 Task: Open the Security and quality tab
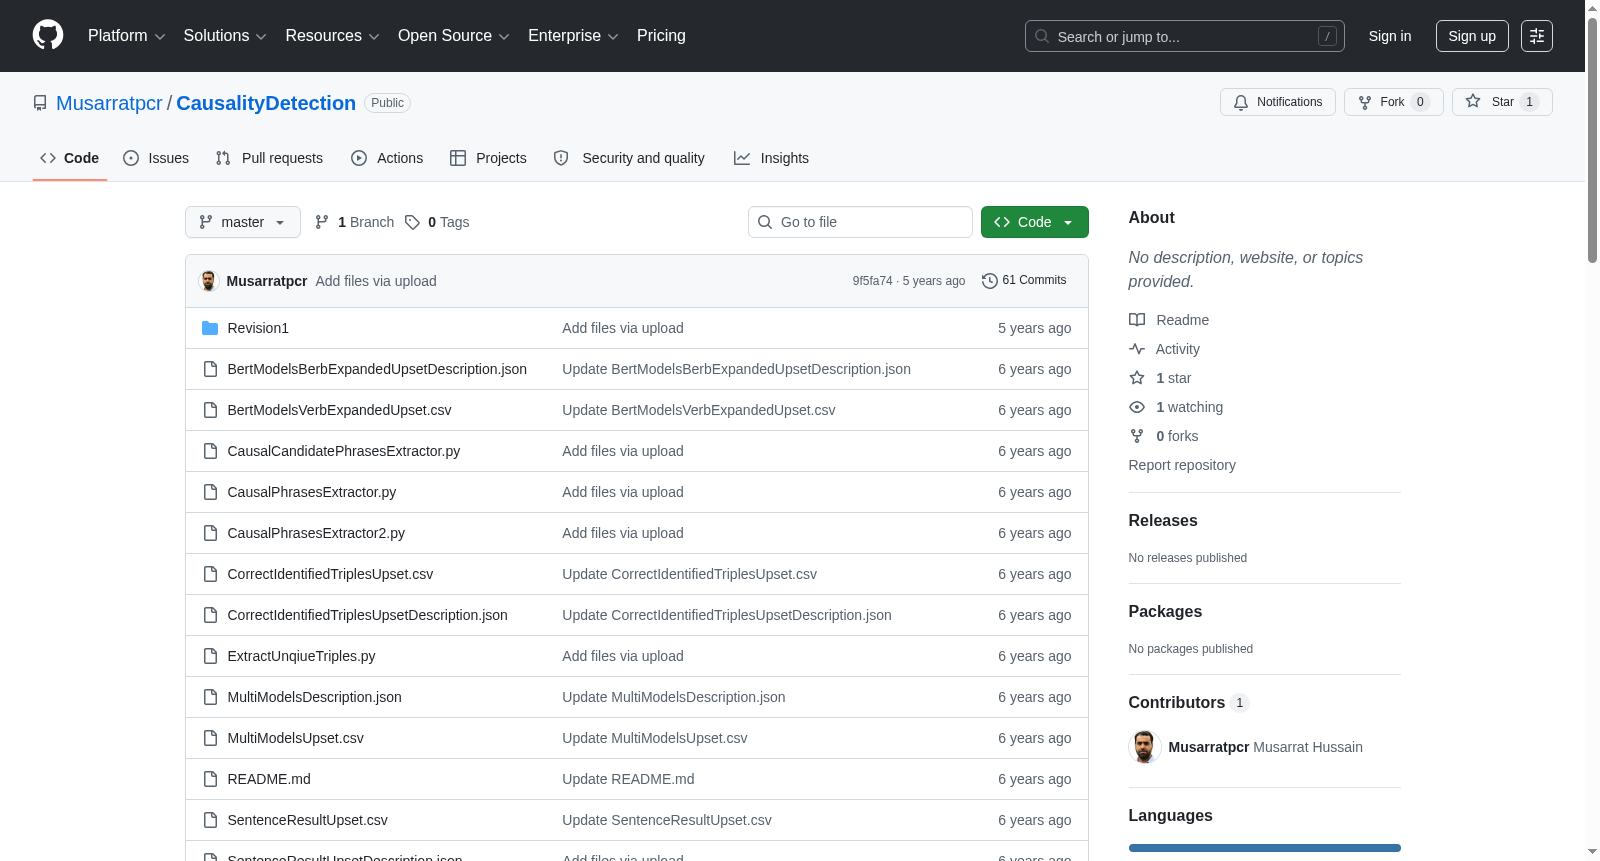(x=629, y=158)
